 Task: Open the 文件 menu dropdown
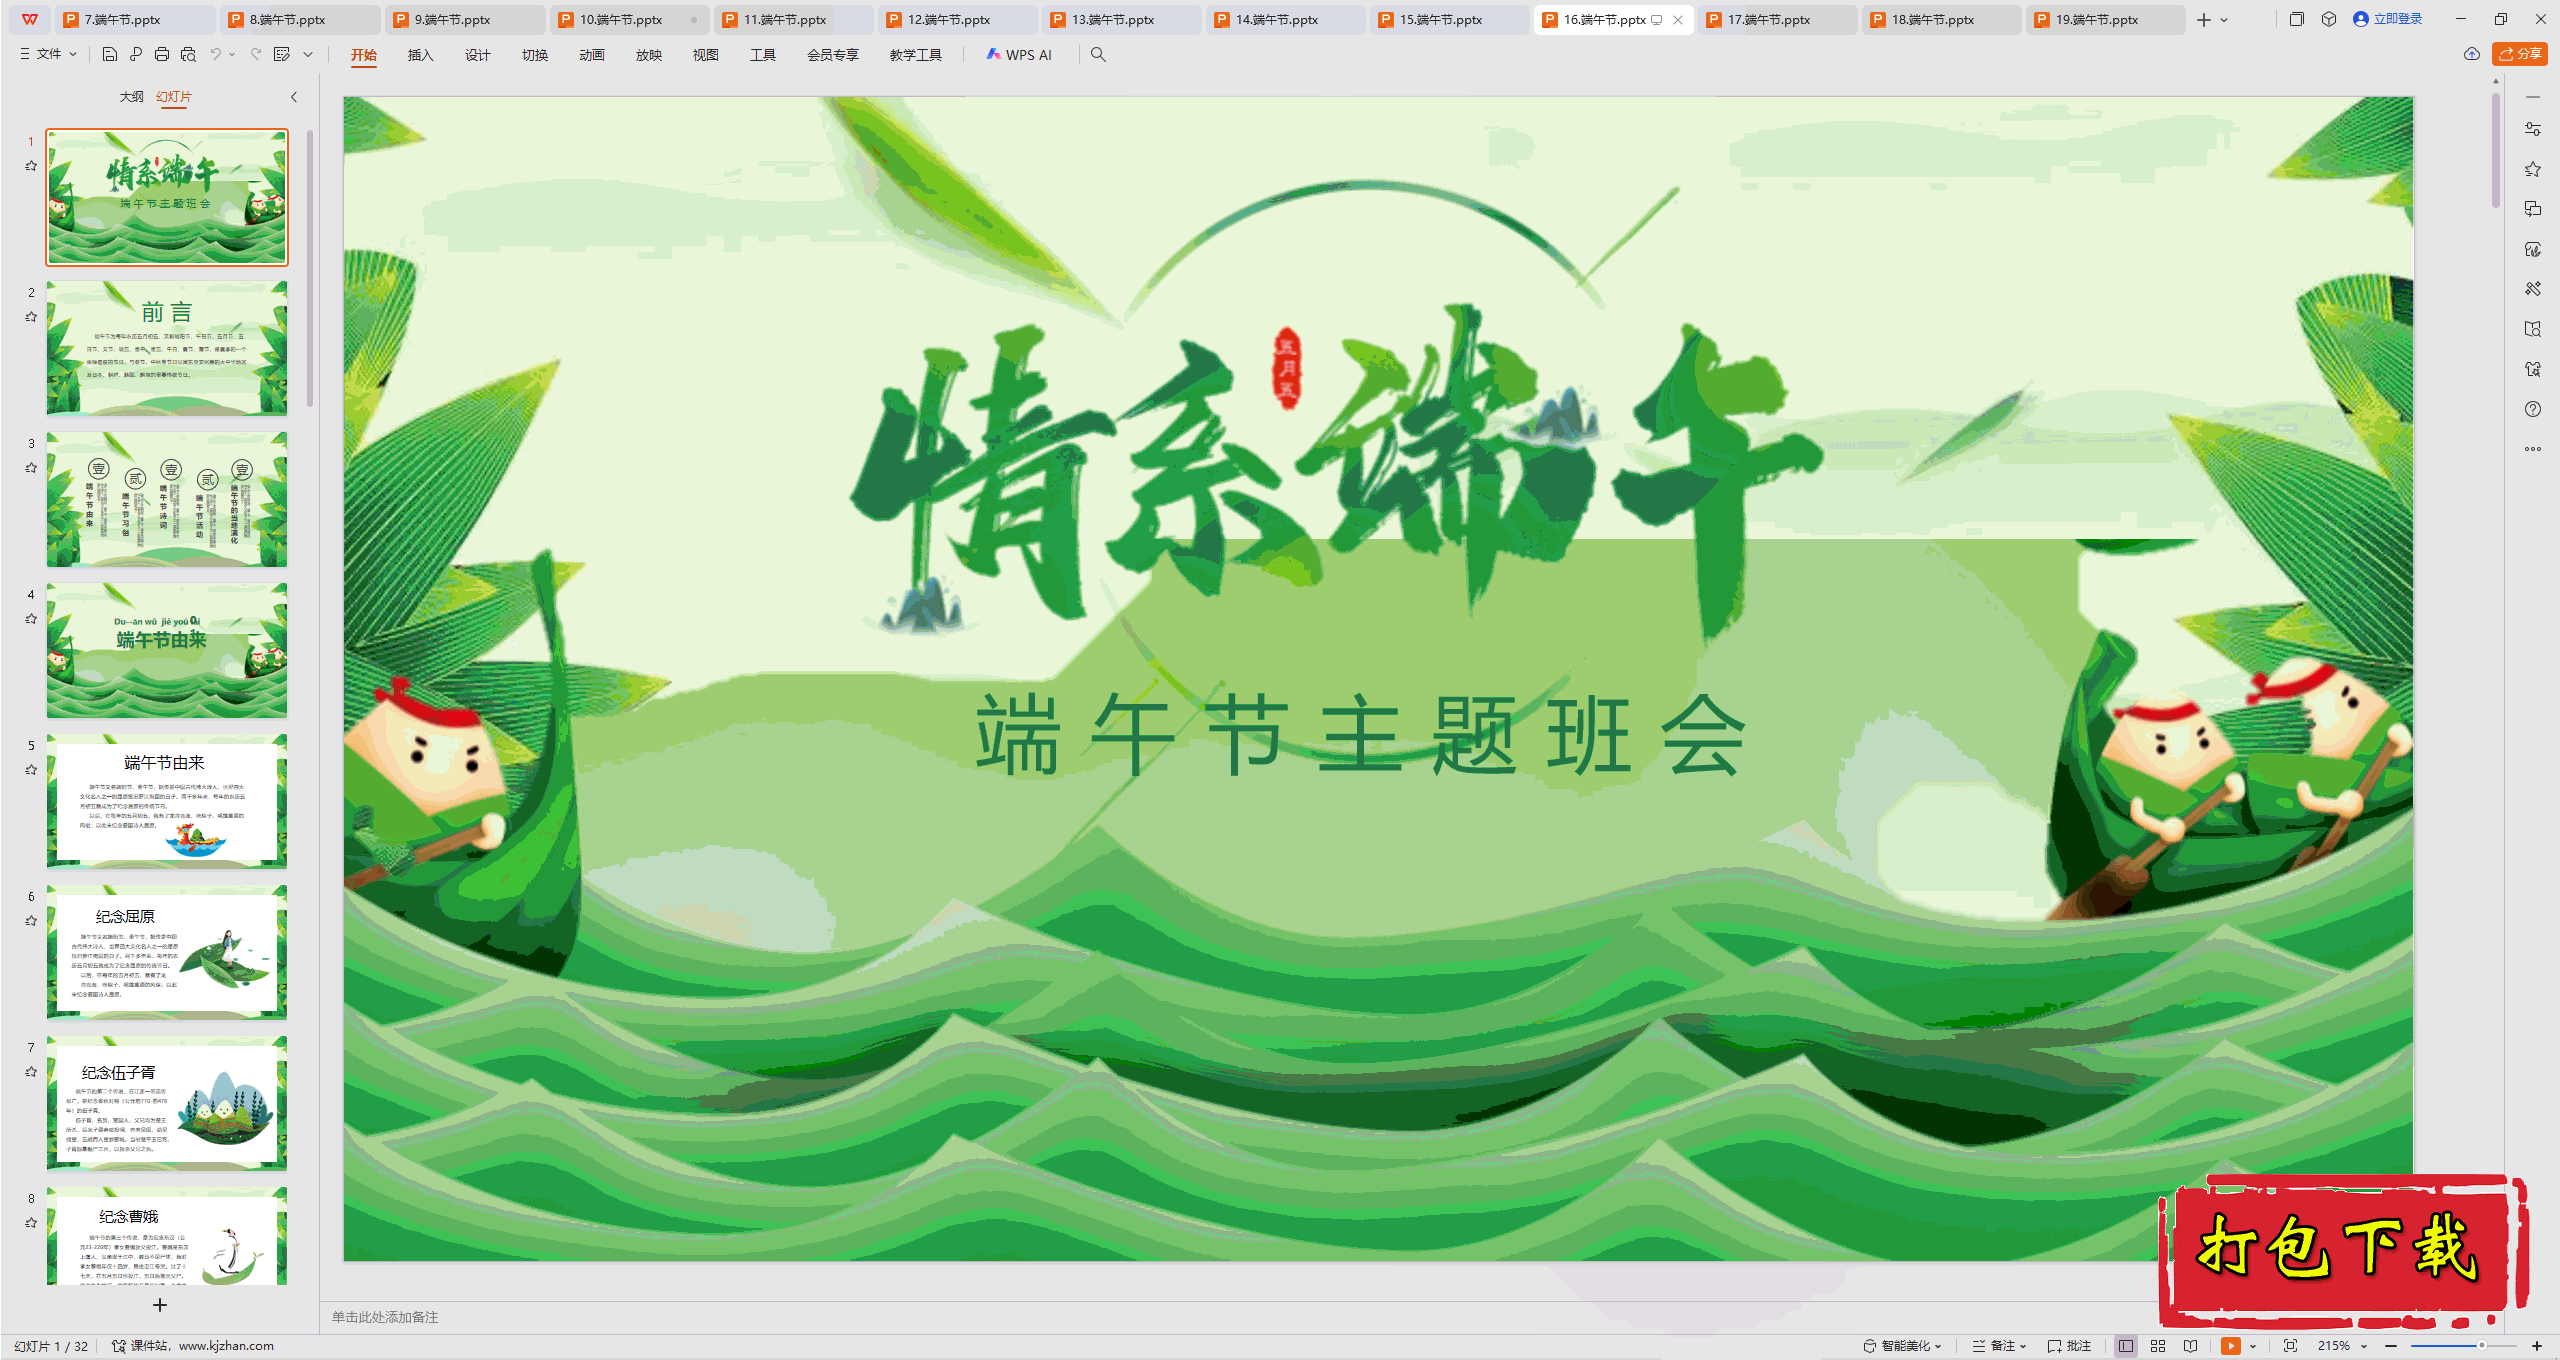(48, 54)
